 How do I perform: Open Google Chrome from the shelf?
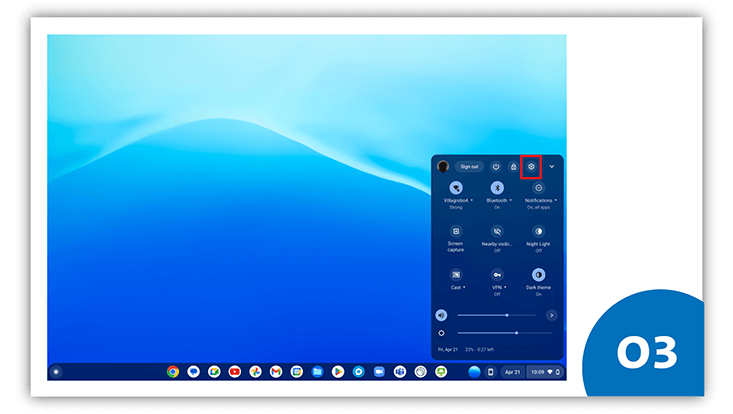[x=173, y=371]
